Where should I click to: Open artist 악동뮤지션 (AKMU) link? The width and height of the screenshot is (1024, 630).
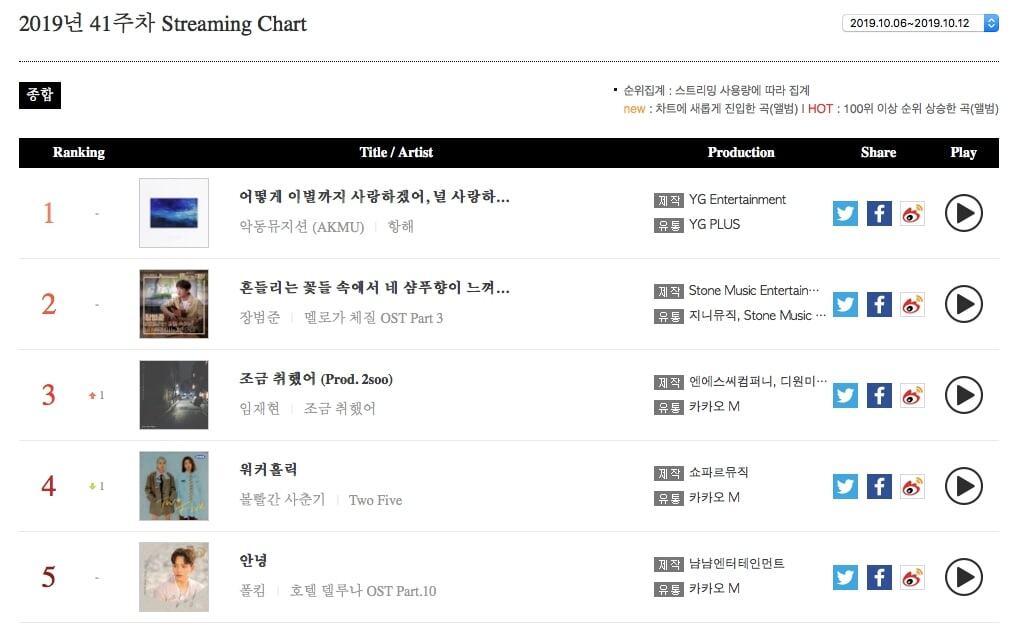(x=302, y=226)
